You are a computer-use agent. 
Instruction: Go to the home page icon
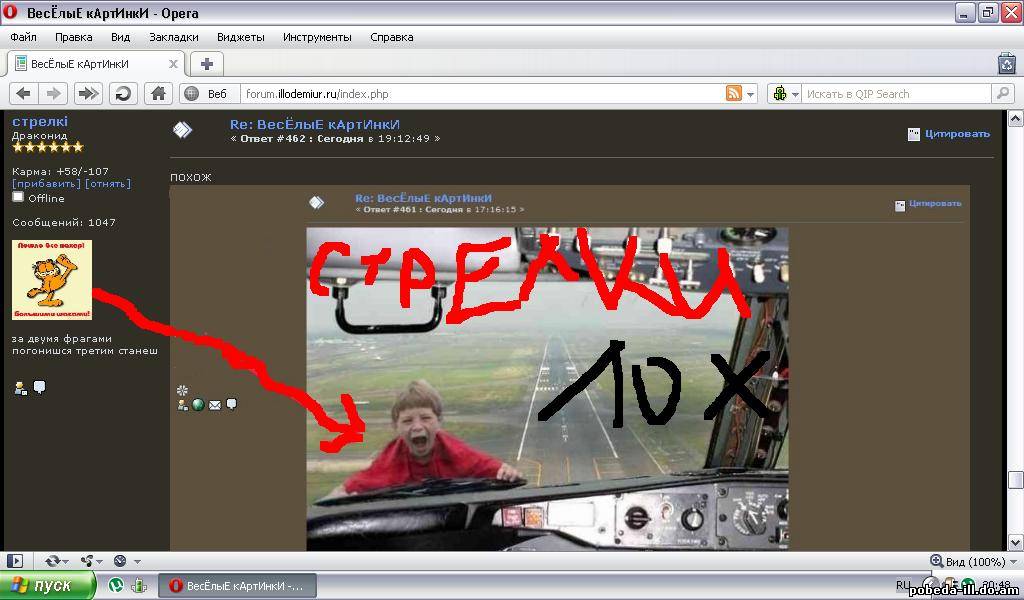click(x=158, y=93)
